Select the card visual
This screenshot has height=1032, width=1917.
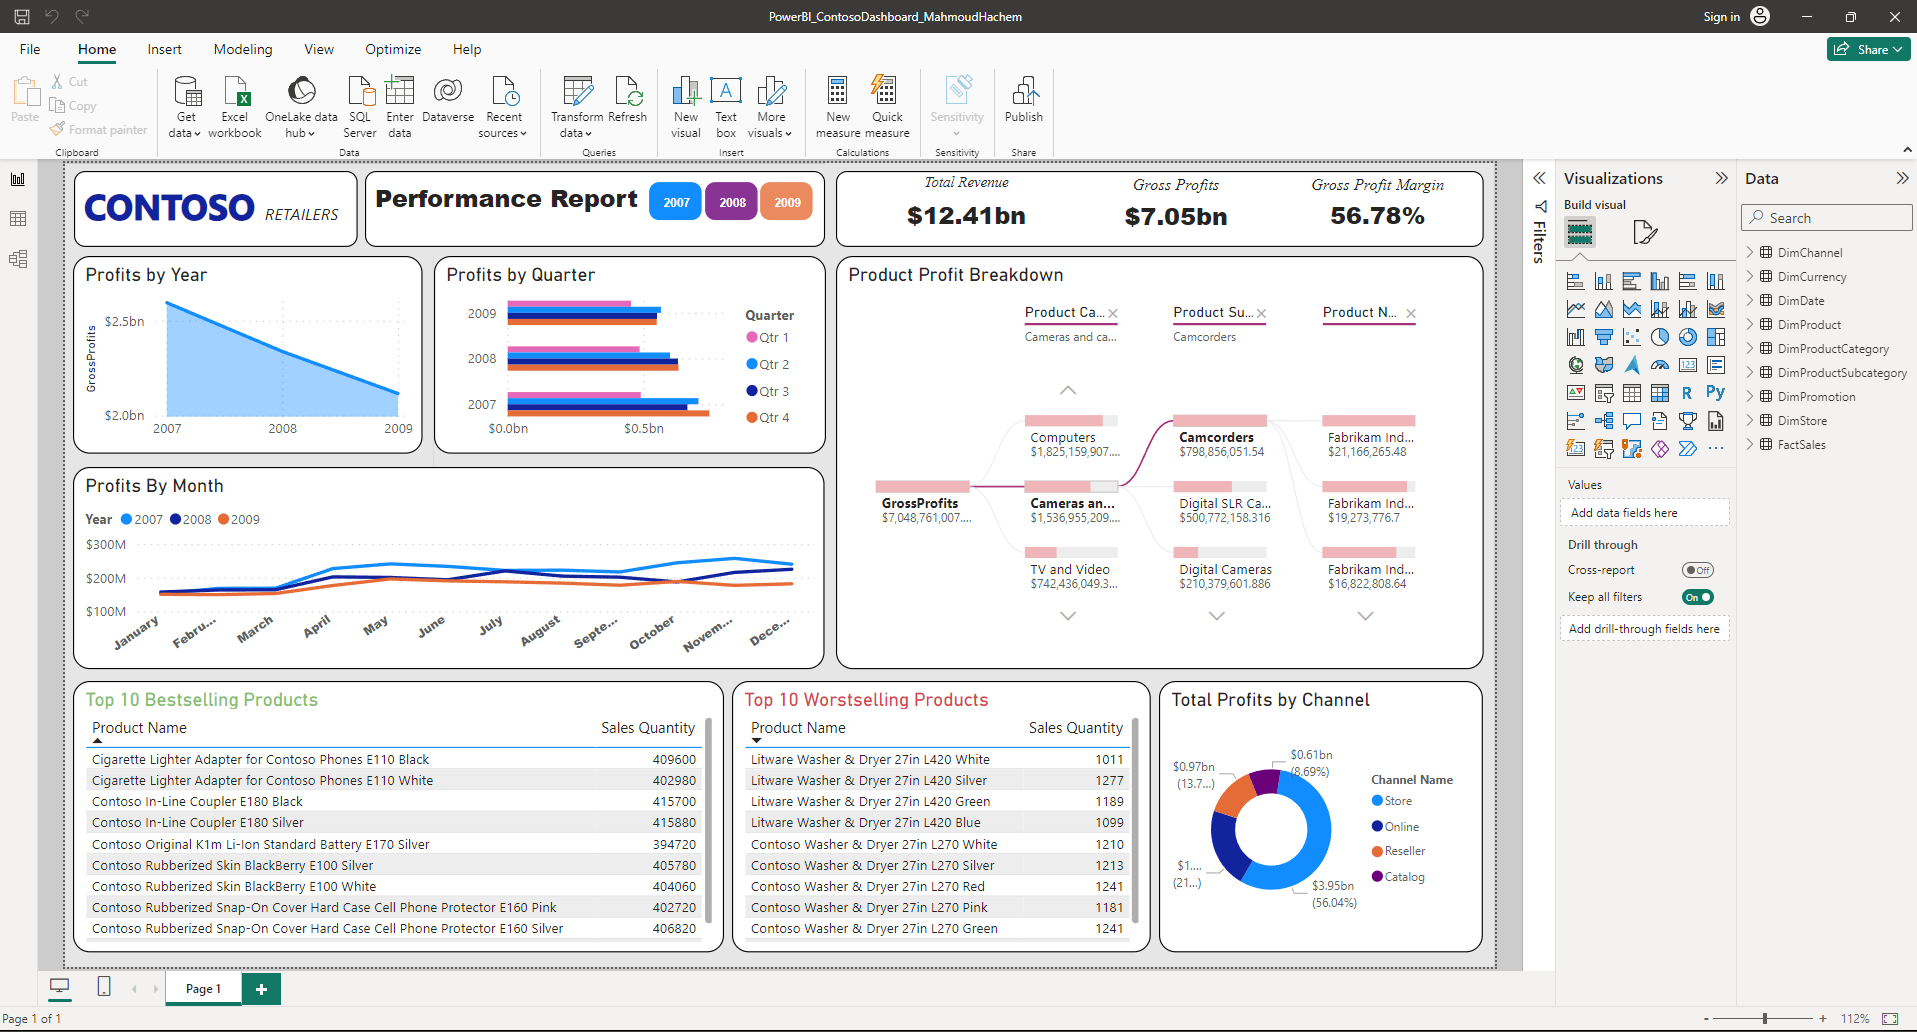click(1688, 365)
